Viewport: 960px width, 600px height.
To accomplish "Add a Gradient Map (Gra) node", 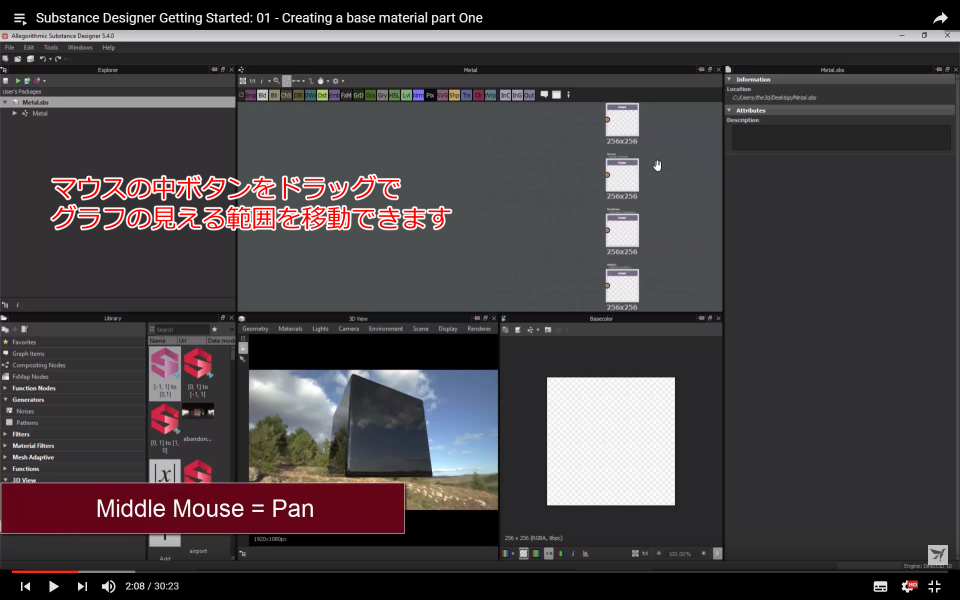I will point(370,96).
